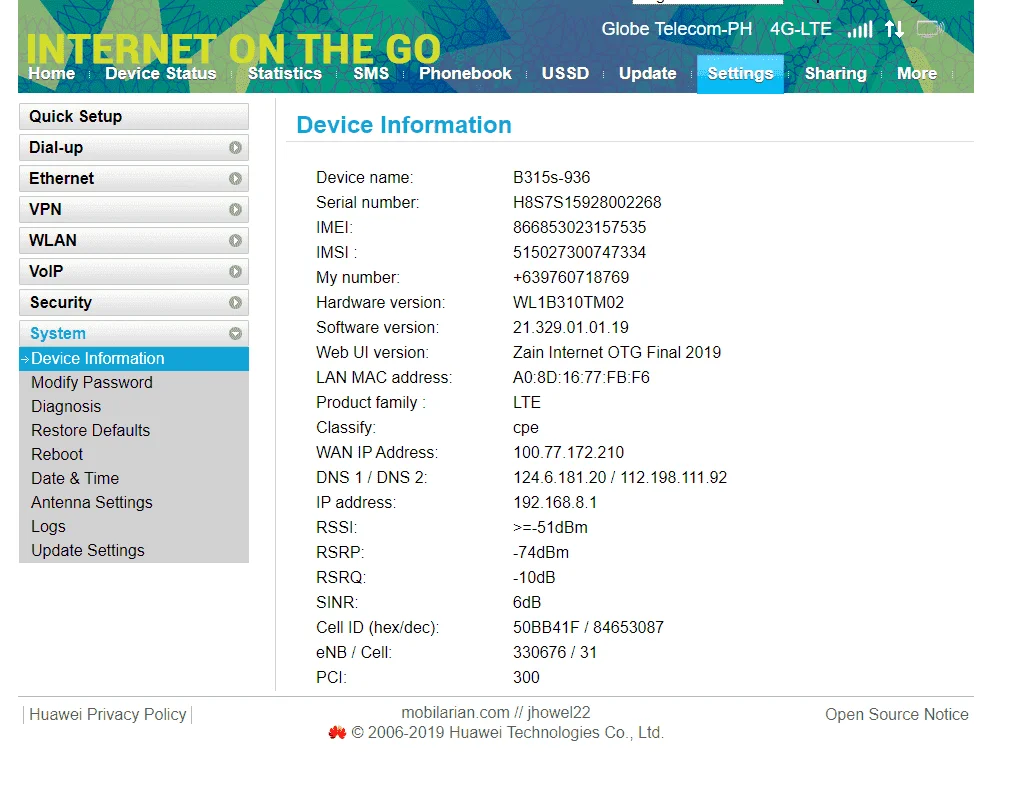This screenshot has height=805, width=1035.
Task: Select Device Information in sidebar
Action: coord(134,358)
